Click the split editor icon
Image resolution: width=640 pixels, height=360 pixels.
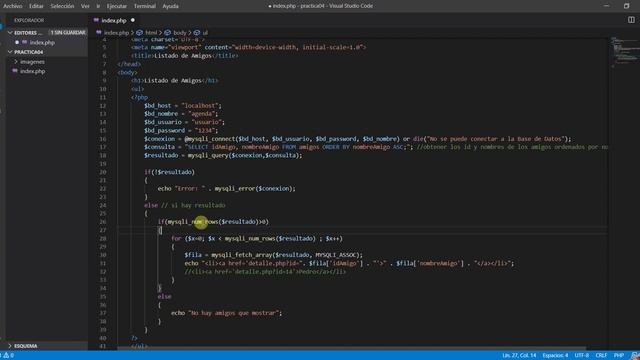pos(631,20)
